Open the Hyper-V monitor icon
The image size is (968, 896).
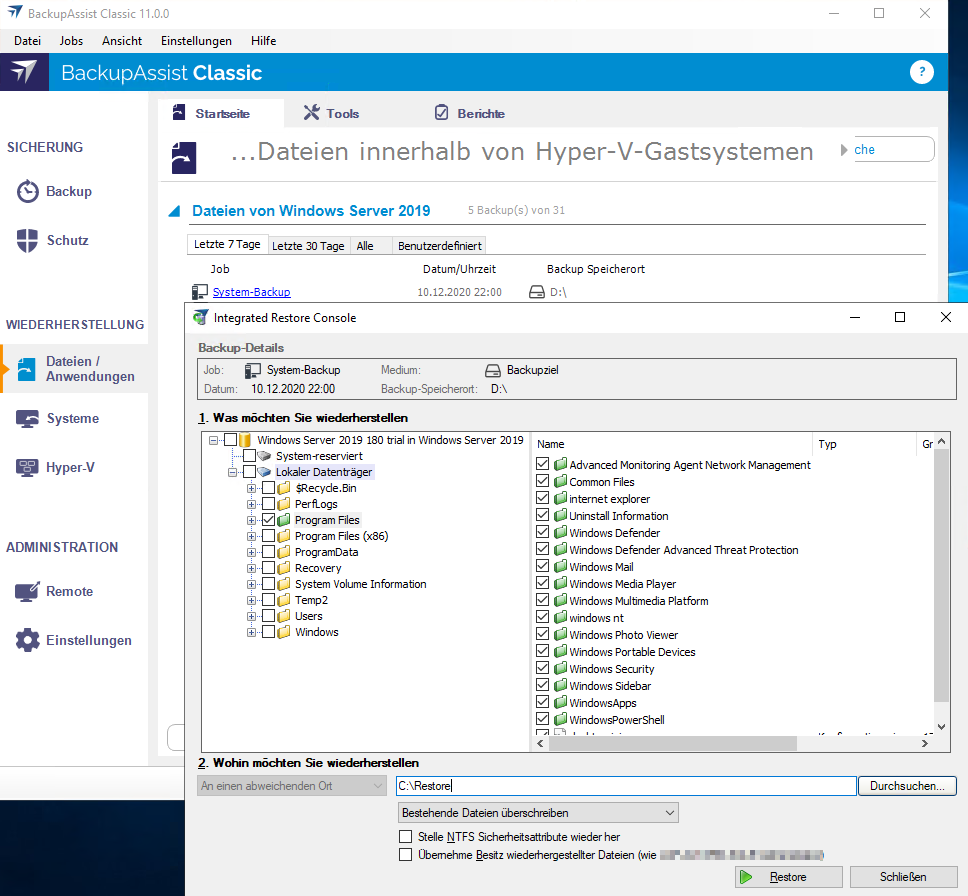coord(28,467)
